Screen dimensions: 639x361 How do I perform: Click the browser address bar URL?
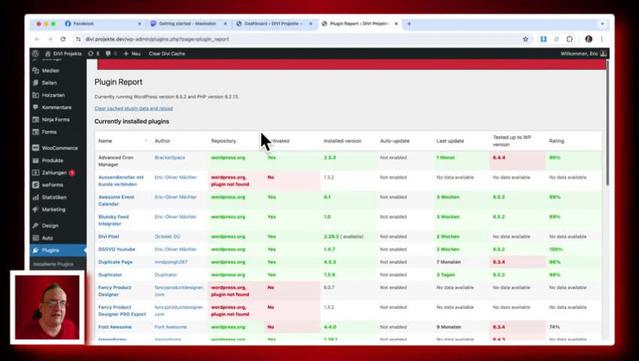[x=157, y=39]
